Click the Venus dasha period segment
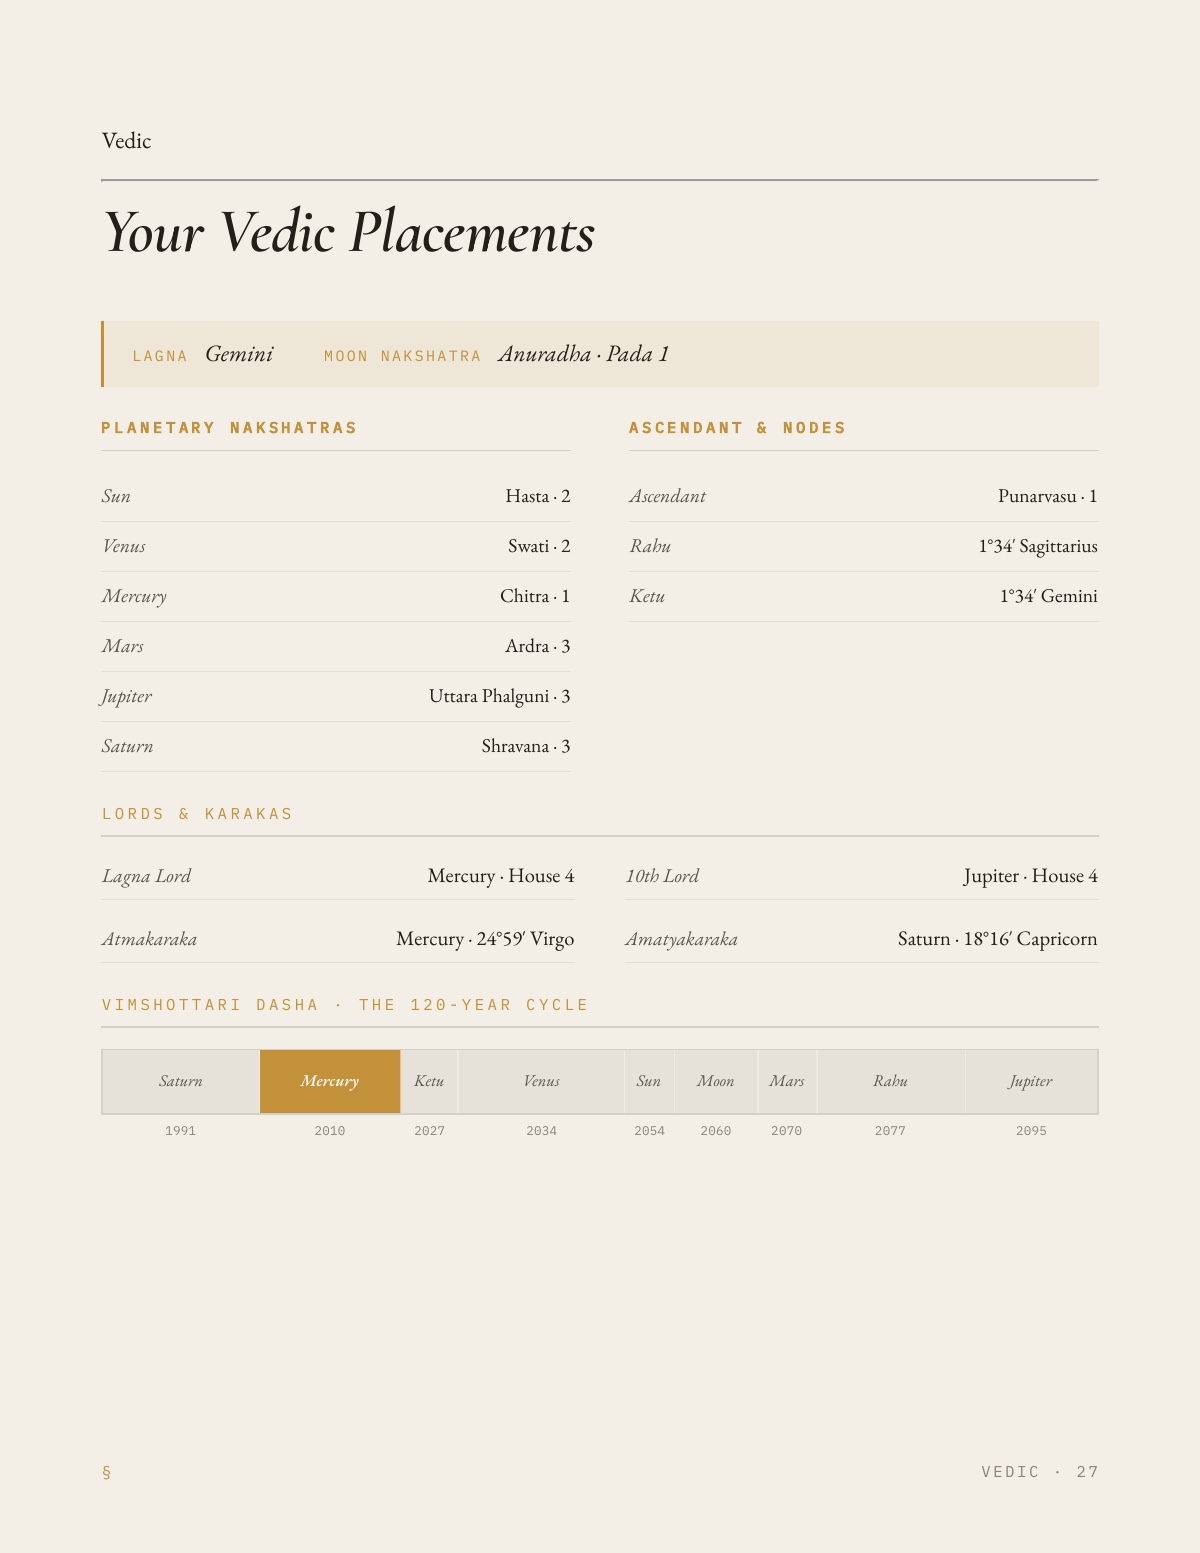Viewport: 1200px width, 1553px height. [541, 1081]
